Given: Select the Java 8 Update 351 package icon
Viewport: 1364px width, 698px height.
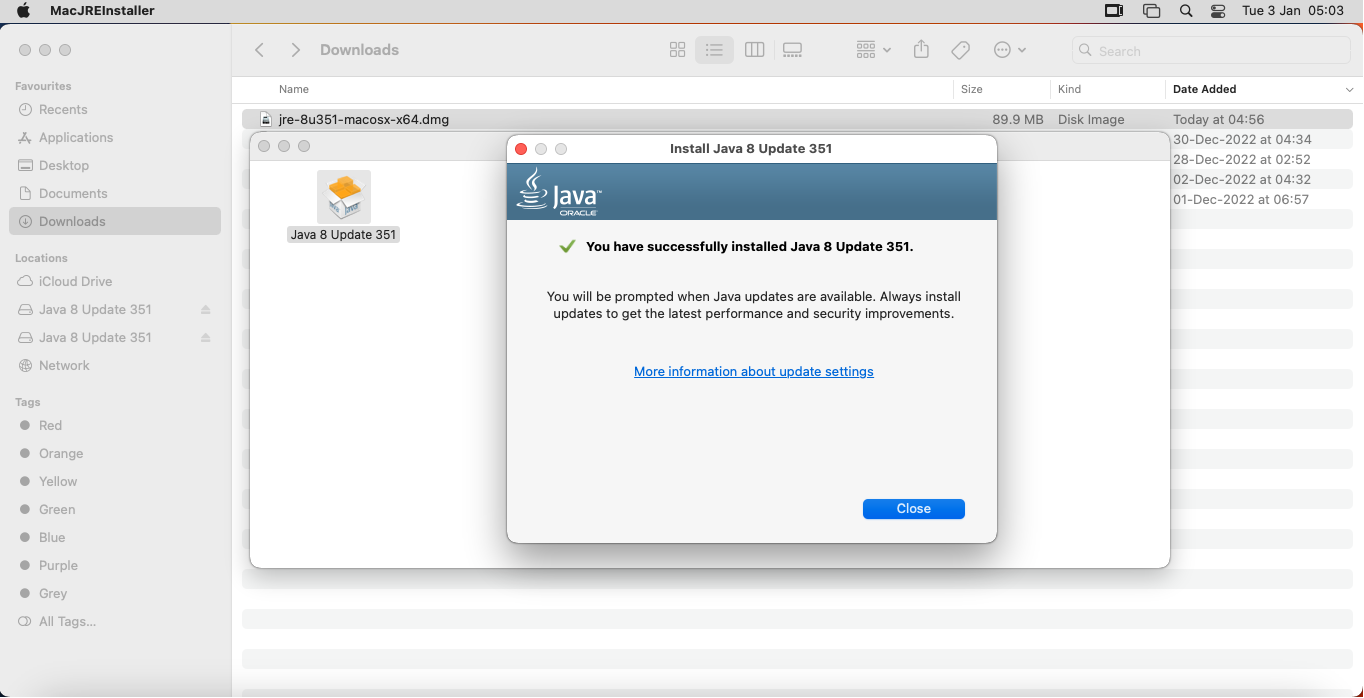Looking at the screenshot, I should 344,197.
